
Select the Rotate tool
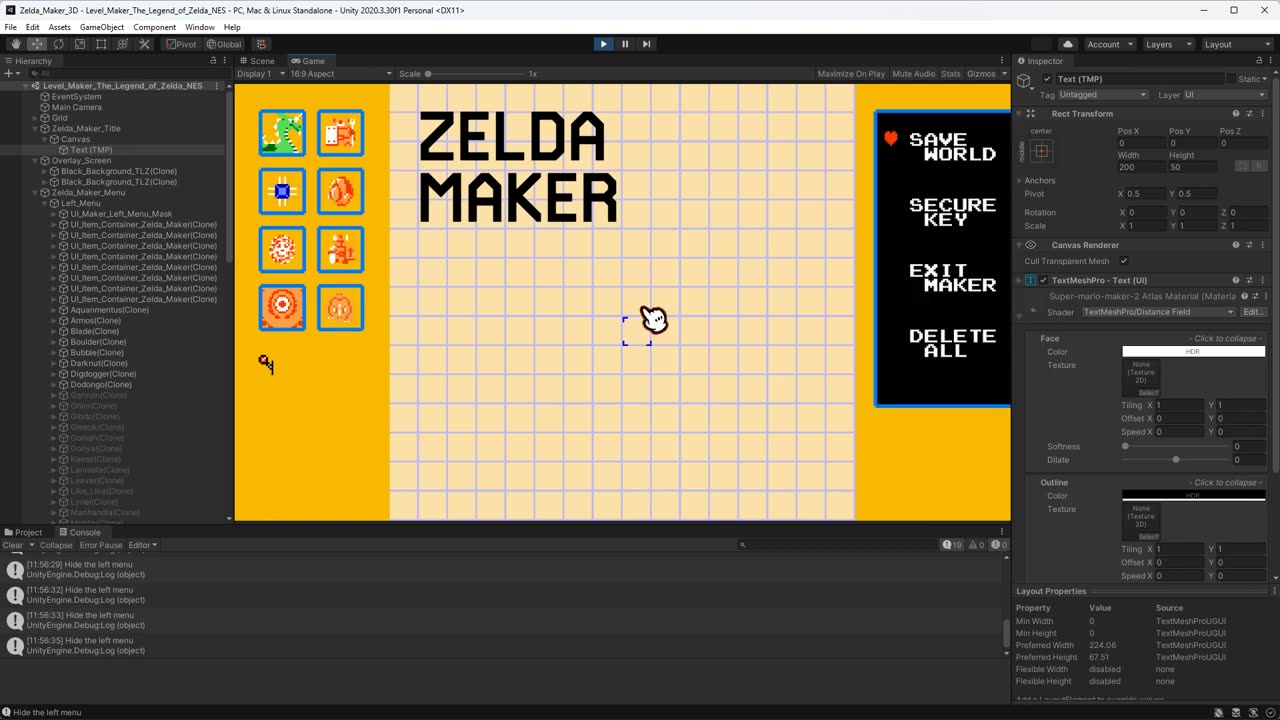[59, 44]
